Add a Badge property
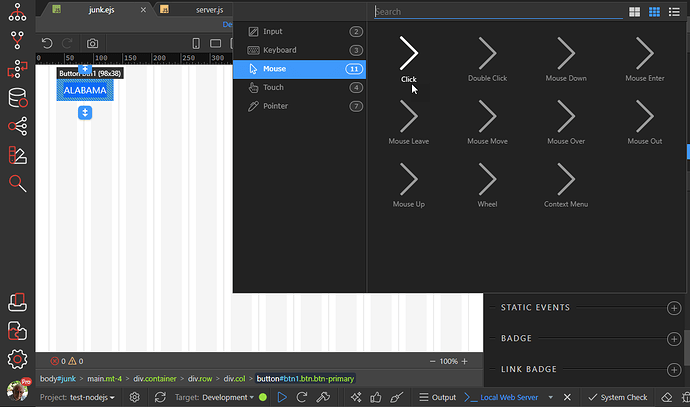Viewport: 690px width, 407px height. click(x=674, y=339)
